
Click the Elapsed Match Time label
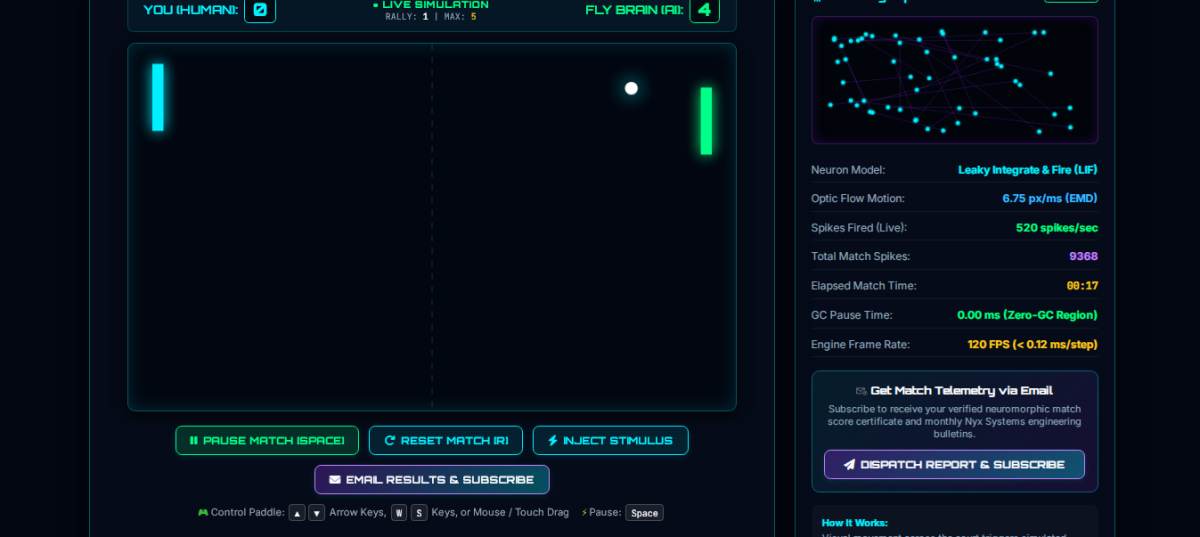pos(864,286)
